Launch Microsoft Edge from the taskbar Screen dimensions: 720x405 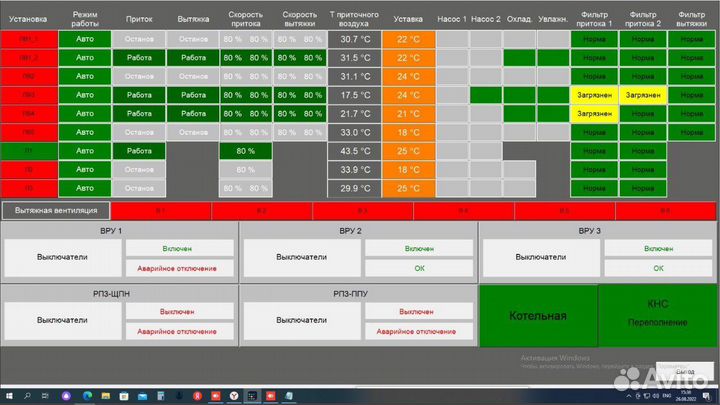84,396
